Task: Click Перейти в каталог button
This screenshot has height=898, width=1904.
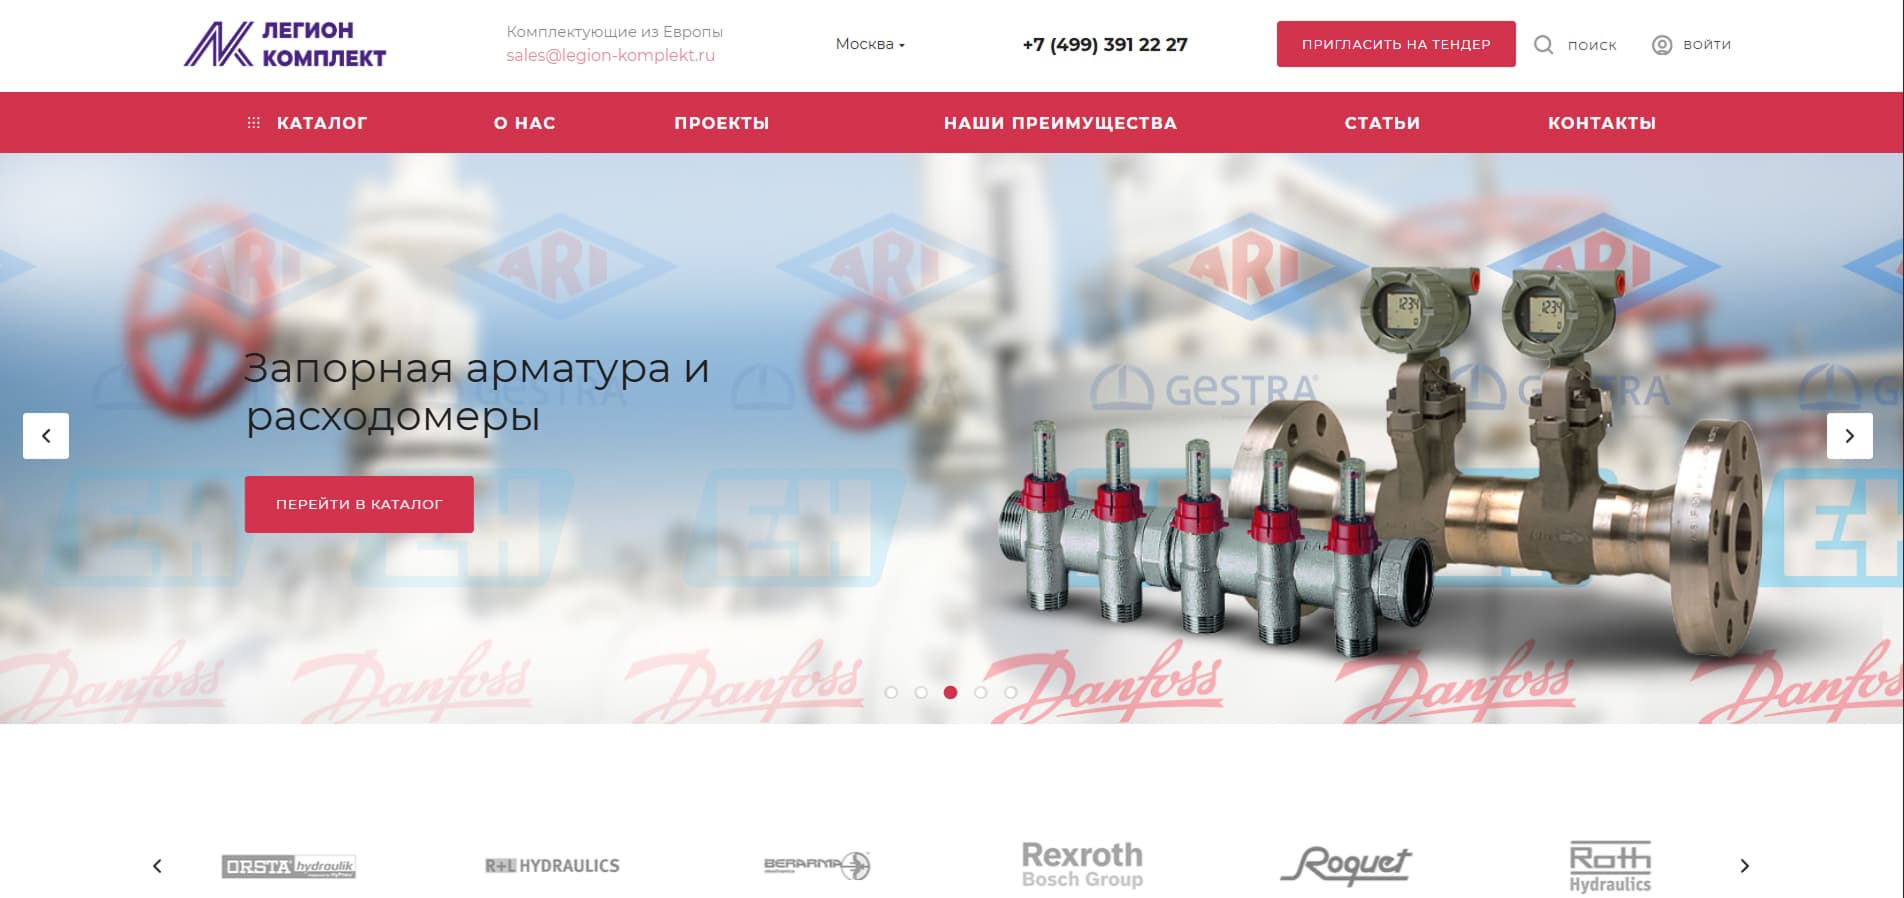Action: point(359,504)
